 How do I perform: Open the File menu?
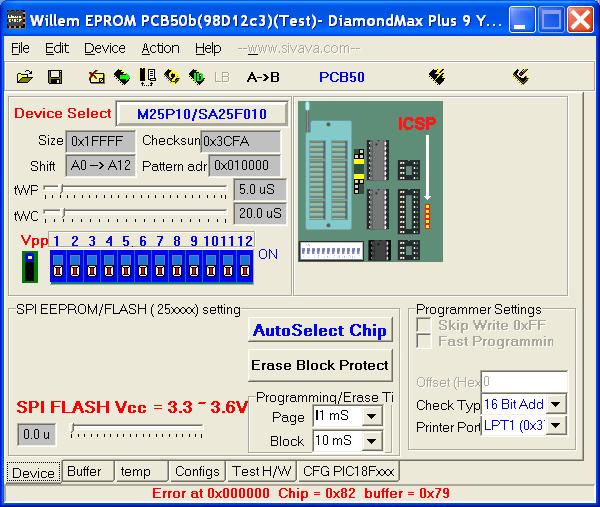(20, 49)
